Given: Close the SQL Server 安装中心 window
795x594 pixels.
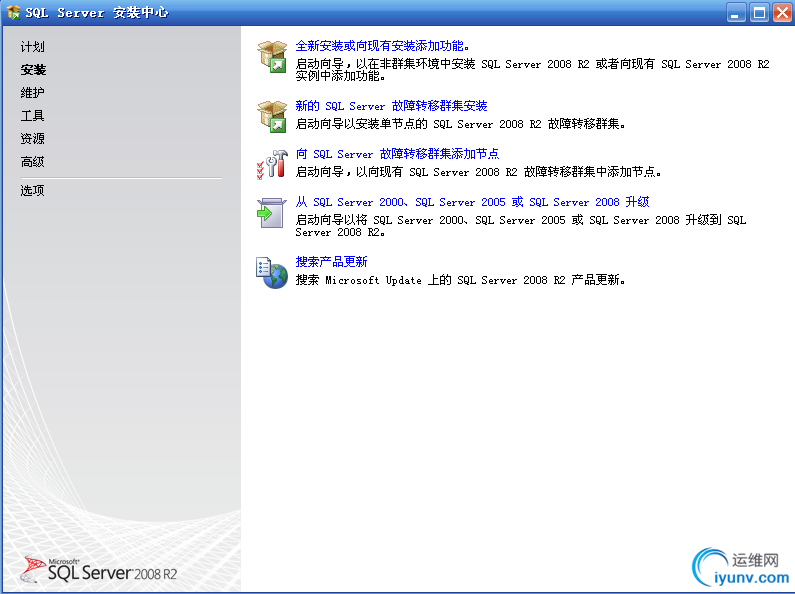Looking at the screenshot, I should pyautogui.click(x=782, y=12).
